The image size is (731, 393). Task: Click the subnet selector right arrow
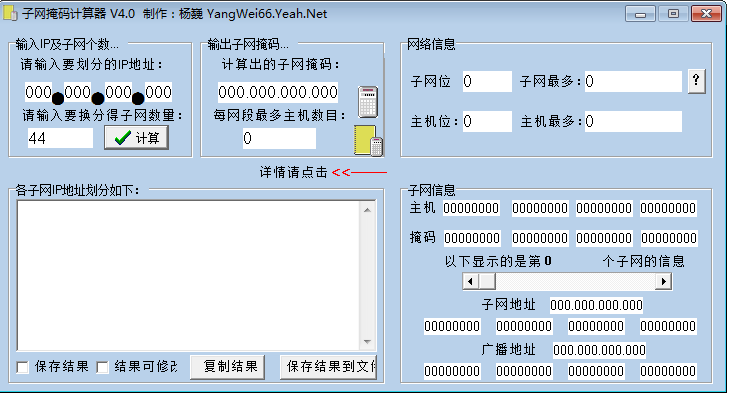pos(663,282)
